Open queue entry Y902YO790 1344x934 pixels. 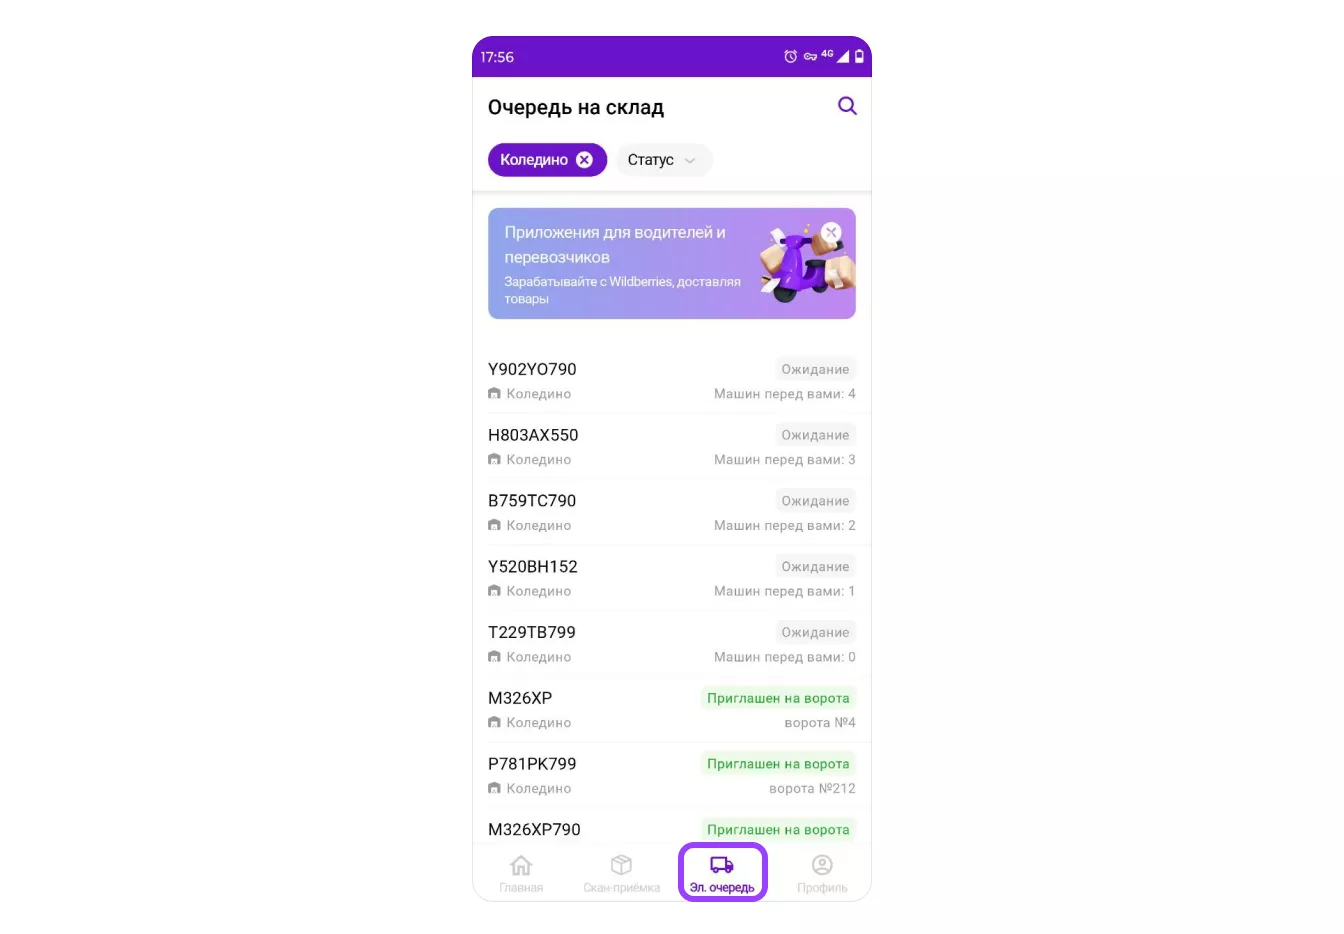coord(671,381)
